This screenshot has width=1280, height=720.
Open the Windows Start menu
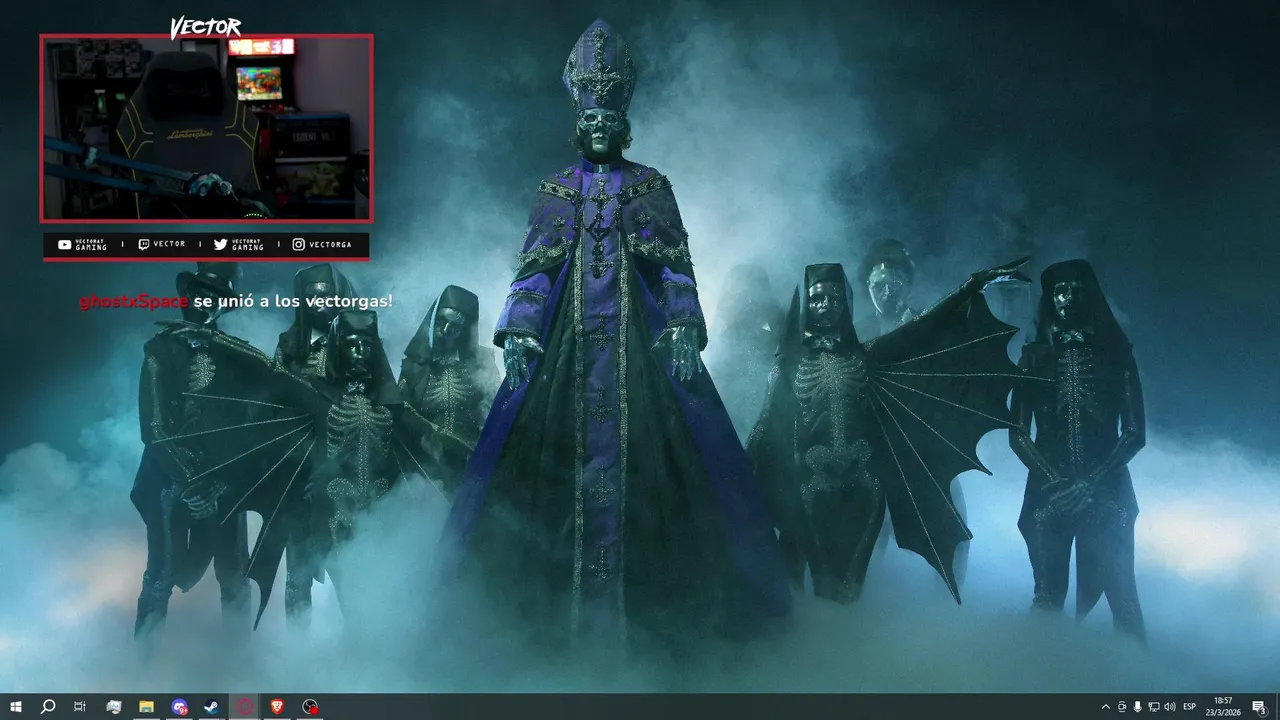[16, 707]
